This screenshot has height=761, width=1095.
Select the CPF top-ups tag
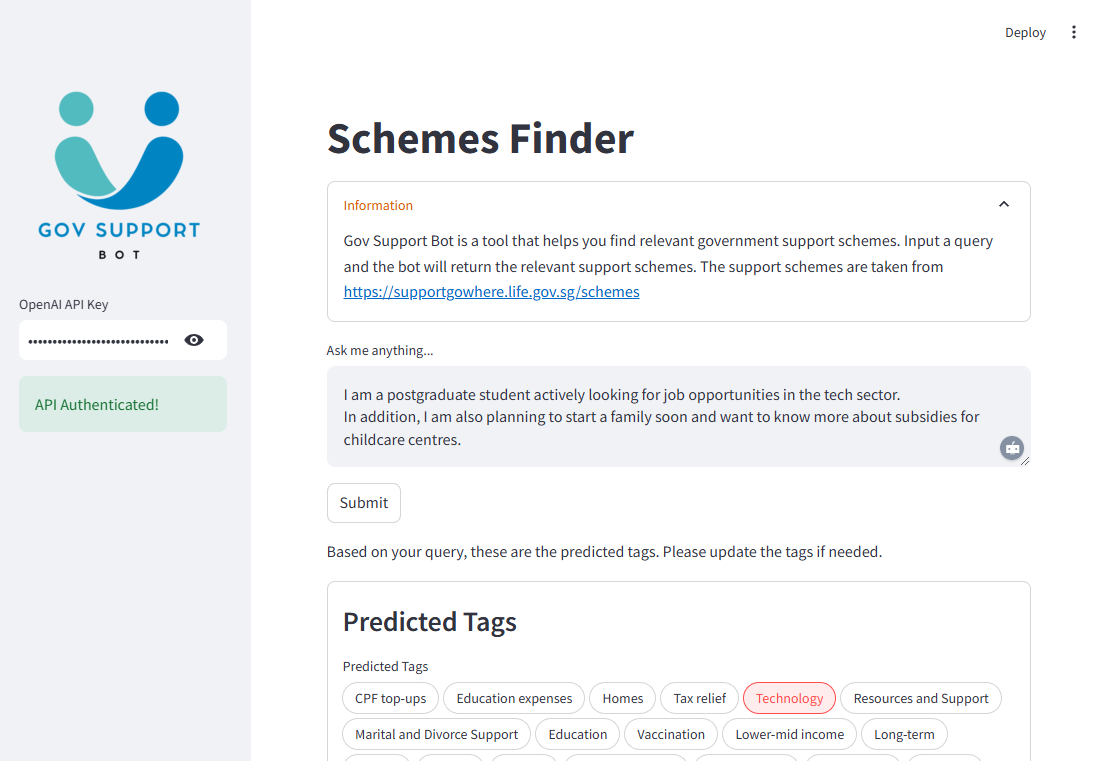pos(390,698)
